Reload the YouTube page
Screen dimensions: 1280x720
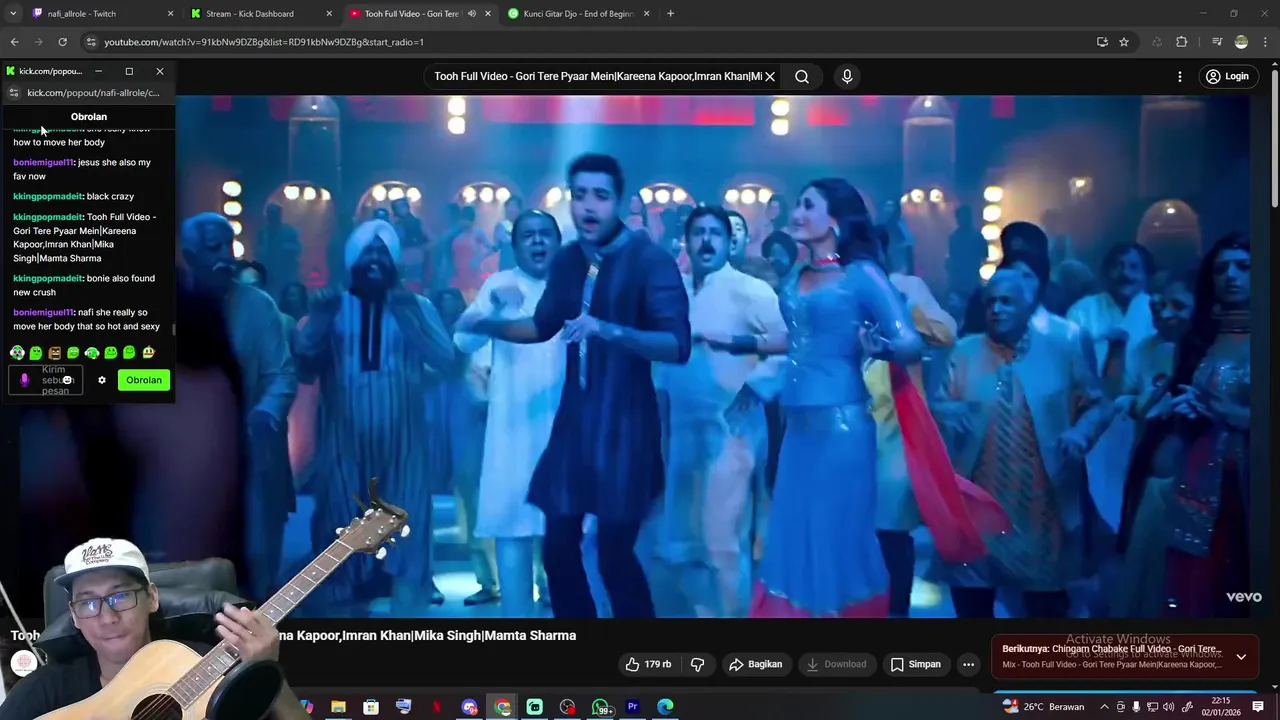tap(62, 42)
